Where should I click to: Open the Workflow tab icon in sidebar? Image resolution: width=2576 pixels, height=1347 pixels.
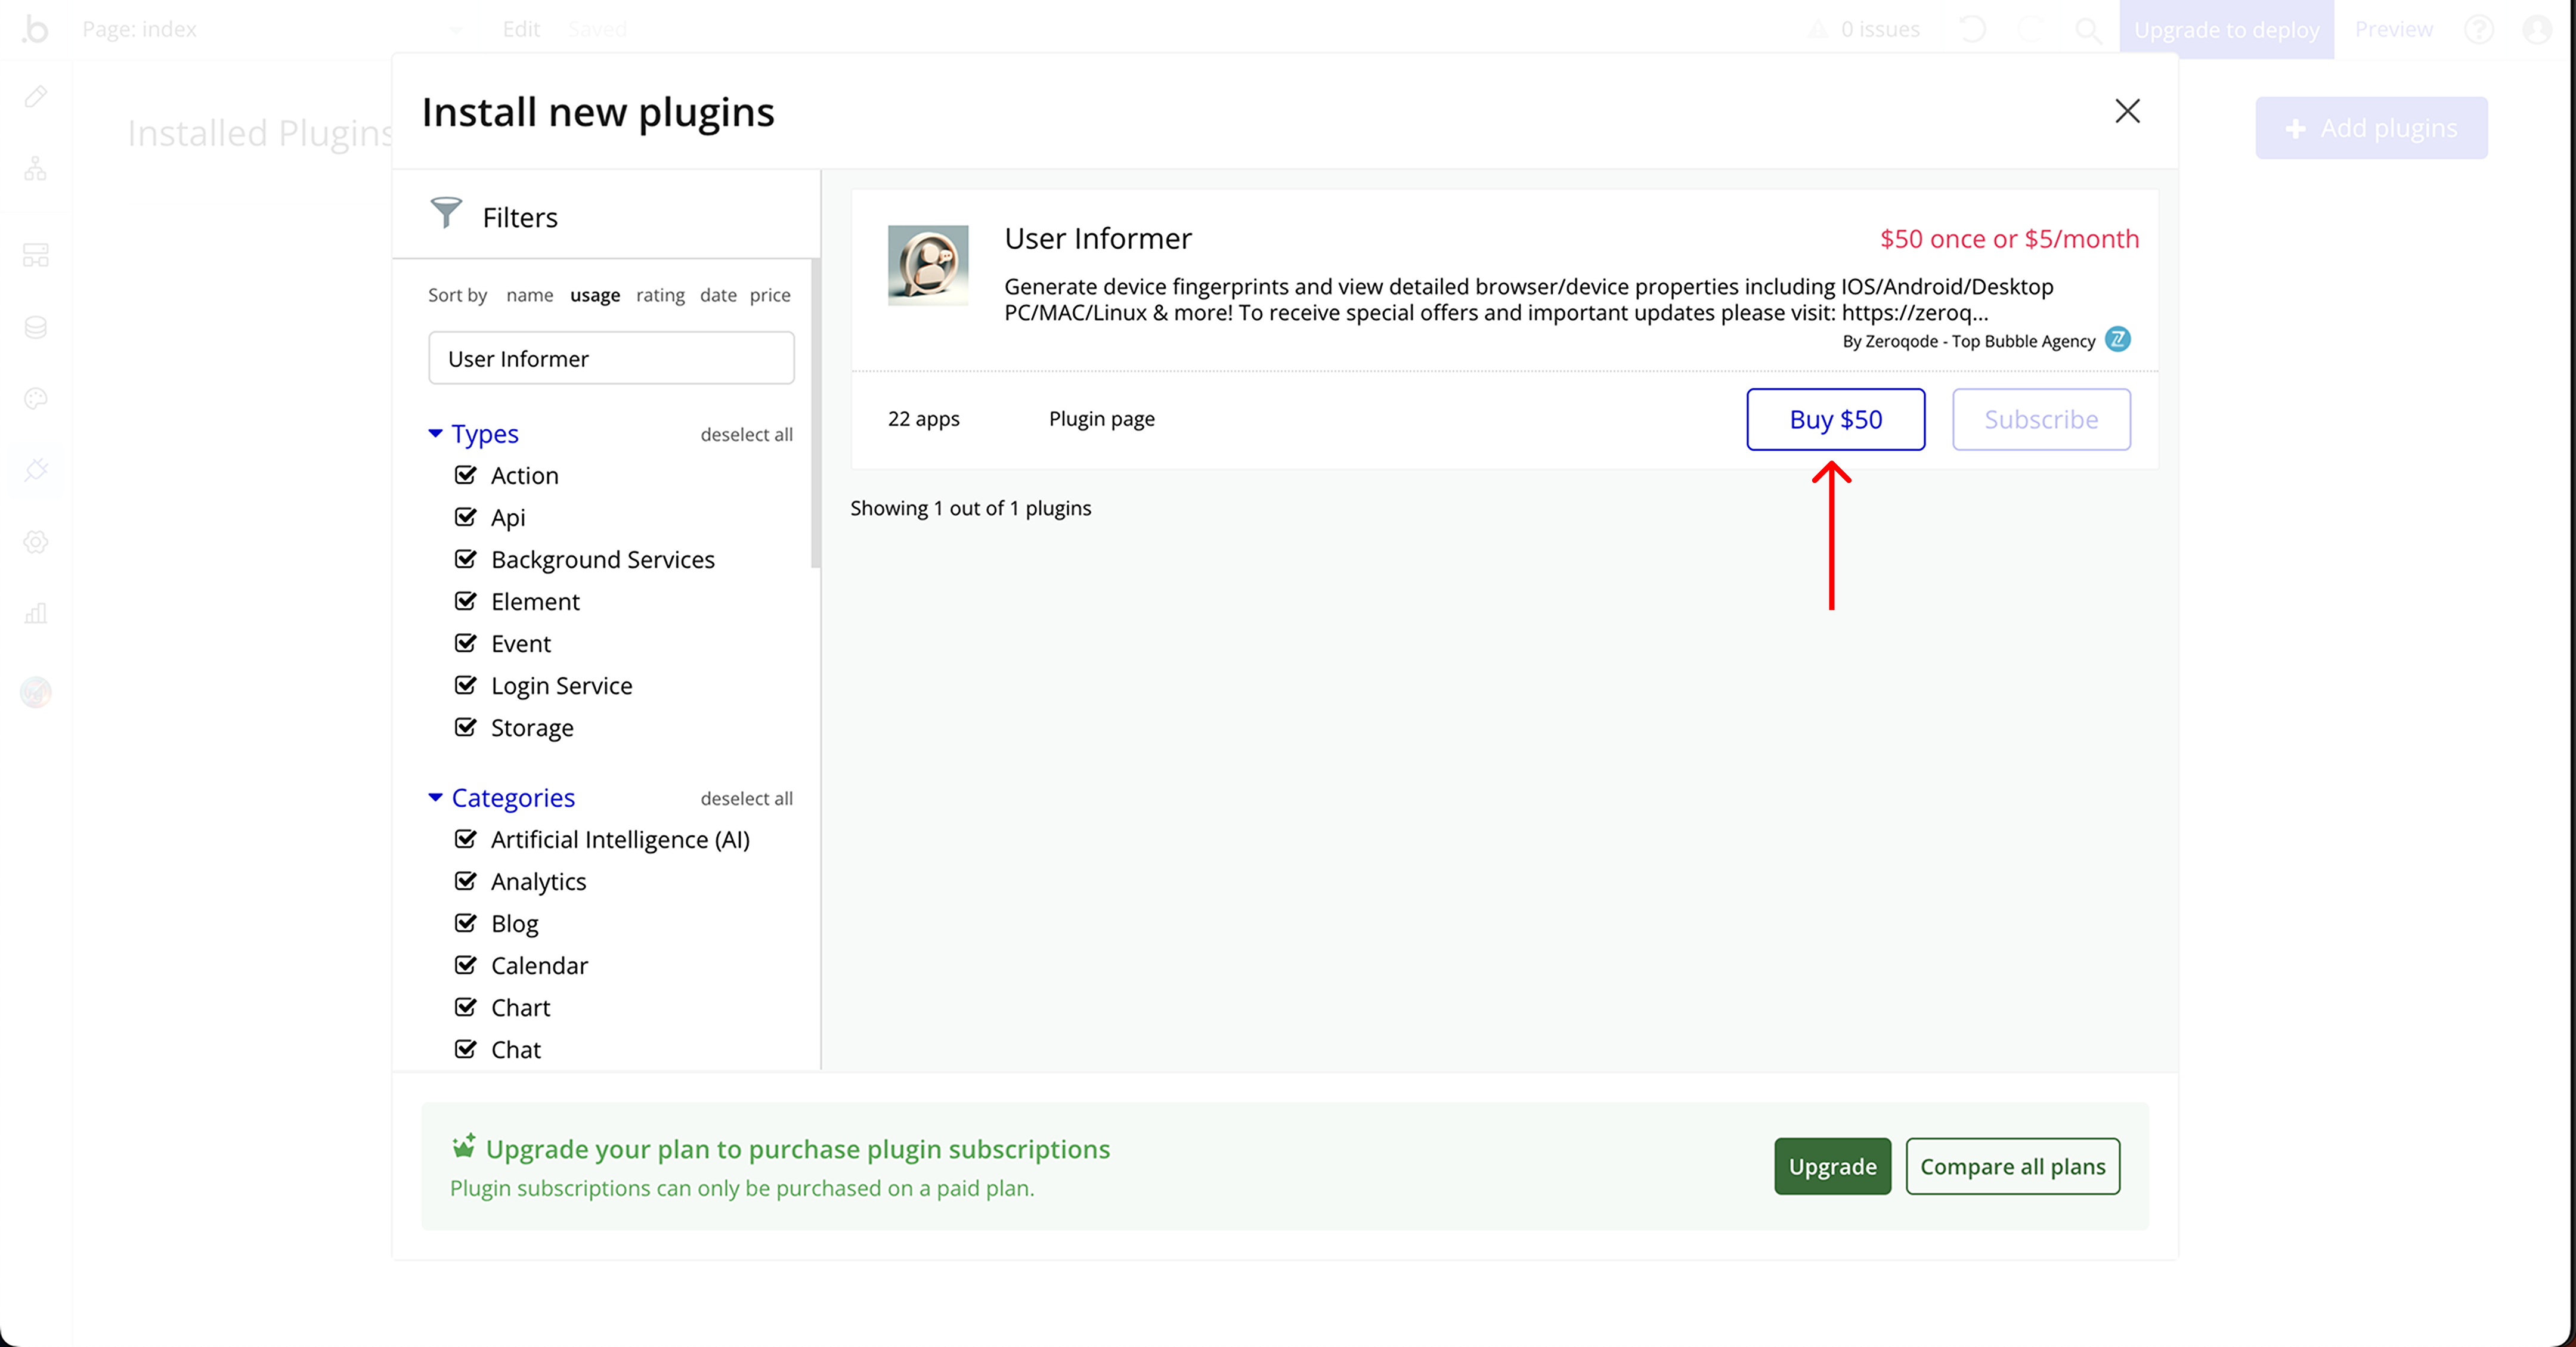point(36,169)
